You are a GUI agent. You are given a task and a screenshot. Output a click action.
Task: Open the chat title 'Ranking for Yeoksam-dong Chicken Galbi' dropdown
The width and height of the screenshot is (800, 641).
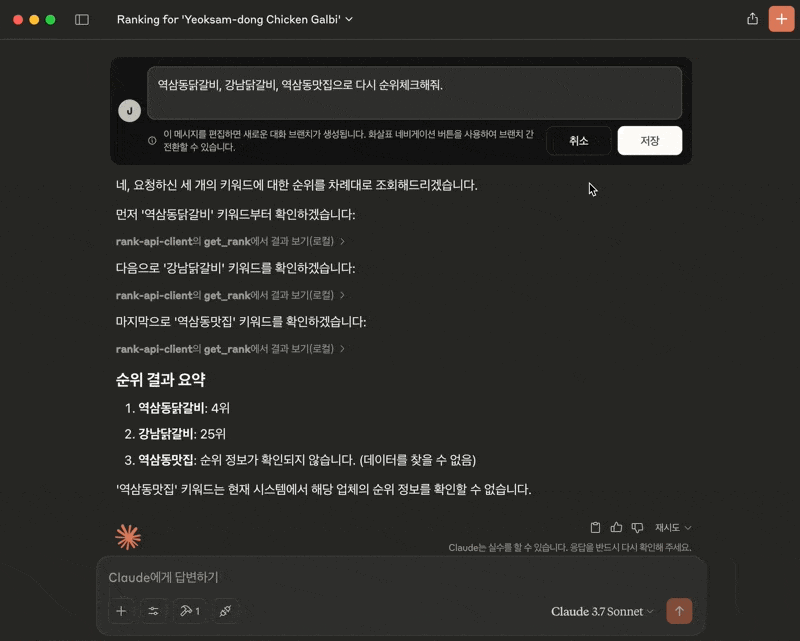click(x=235, y=19)
